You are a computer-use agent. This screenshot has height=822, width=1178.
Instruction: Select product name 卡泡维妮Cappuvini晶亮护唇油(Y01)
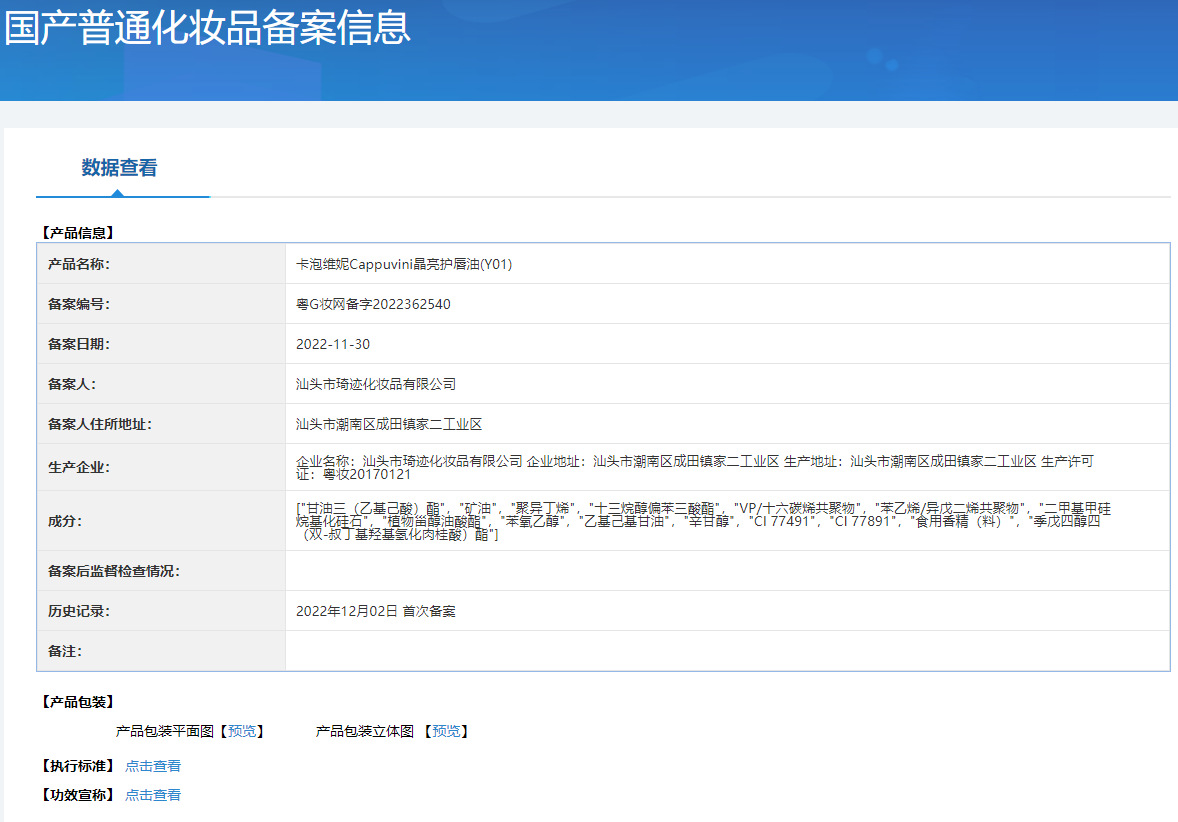(x=404, y=264)
